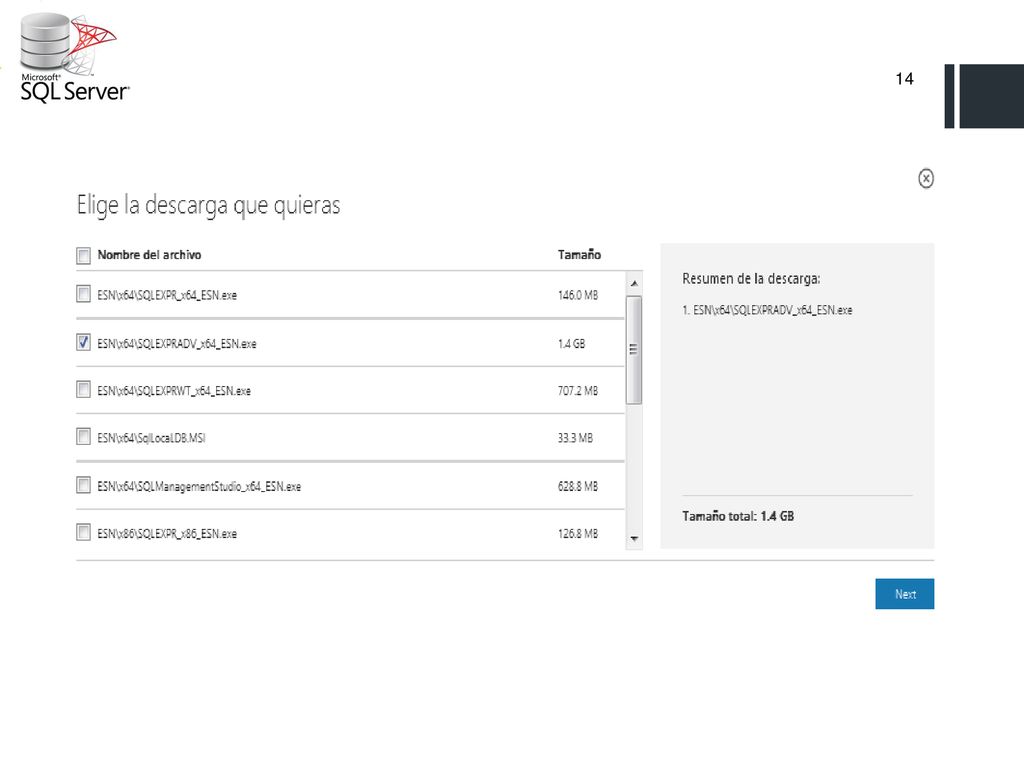Select the file name ESN\x64\SQLEXPR_x64_ESN.exe
Viewport: 1024px width, 768px height.
[x=167, y=295]
